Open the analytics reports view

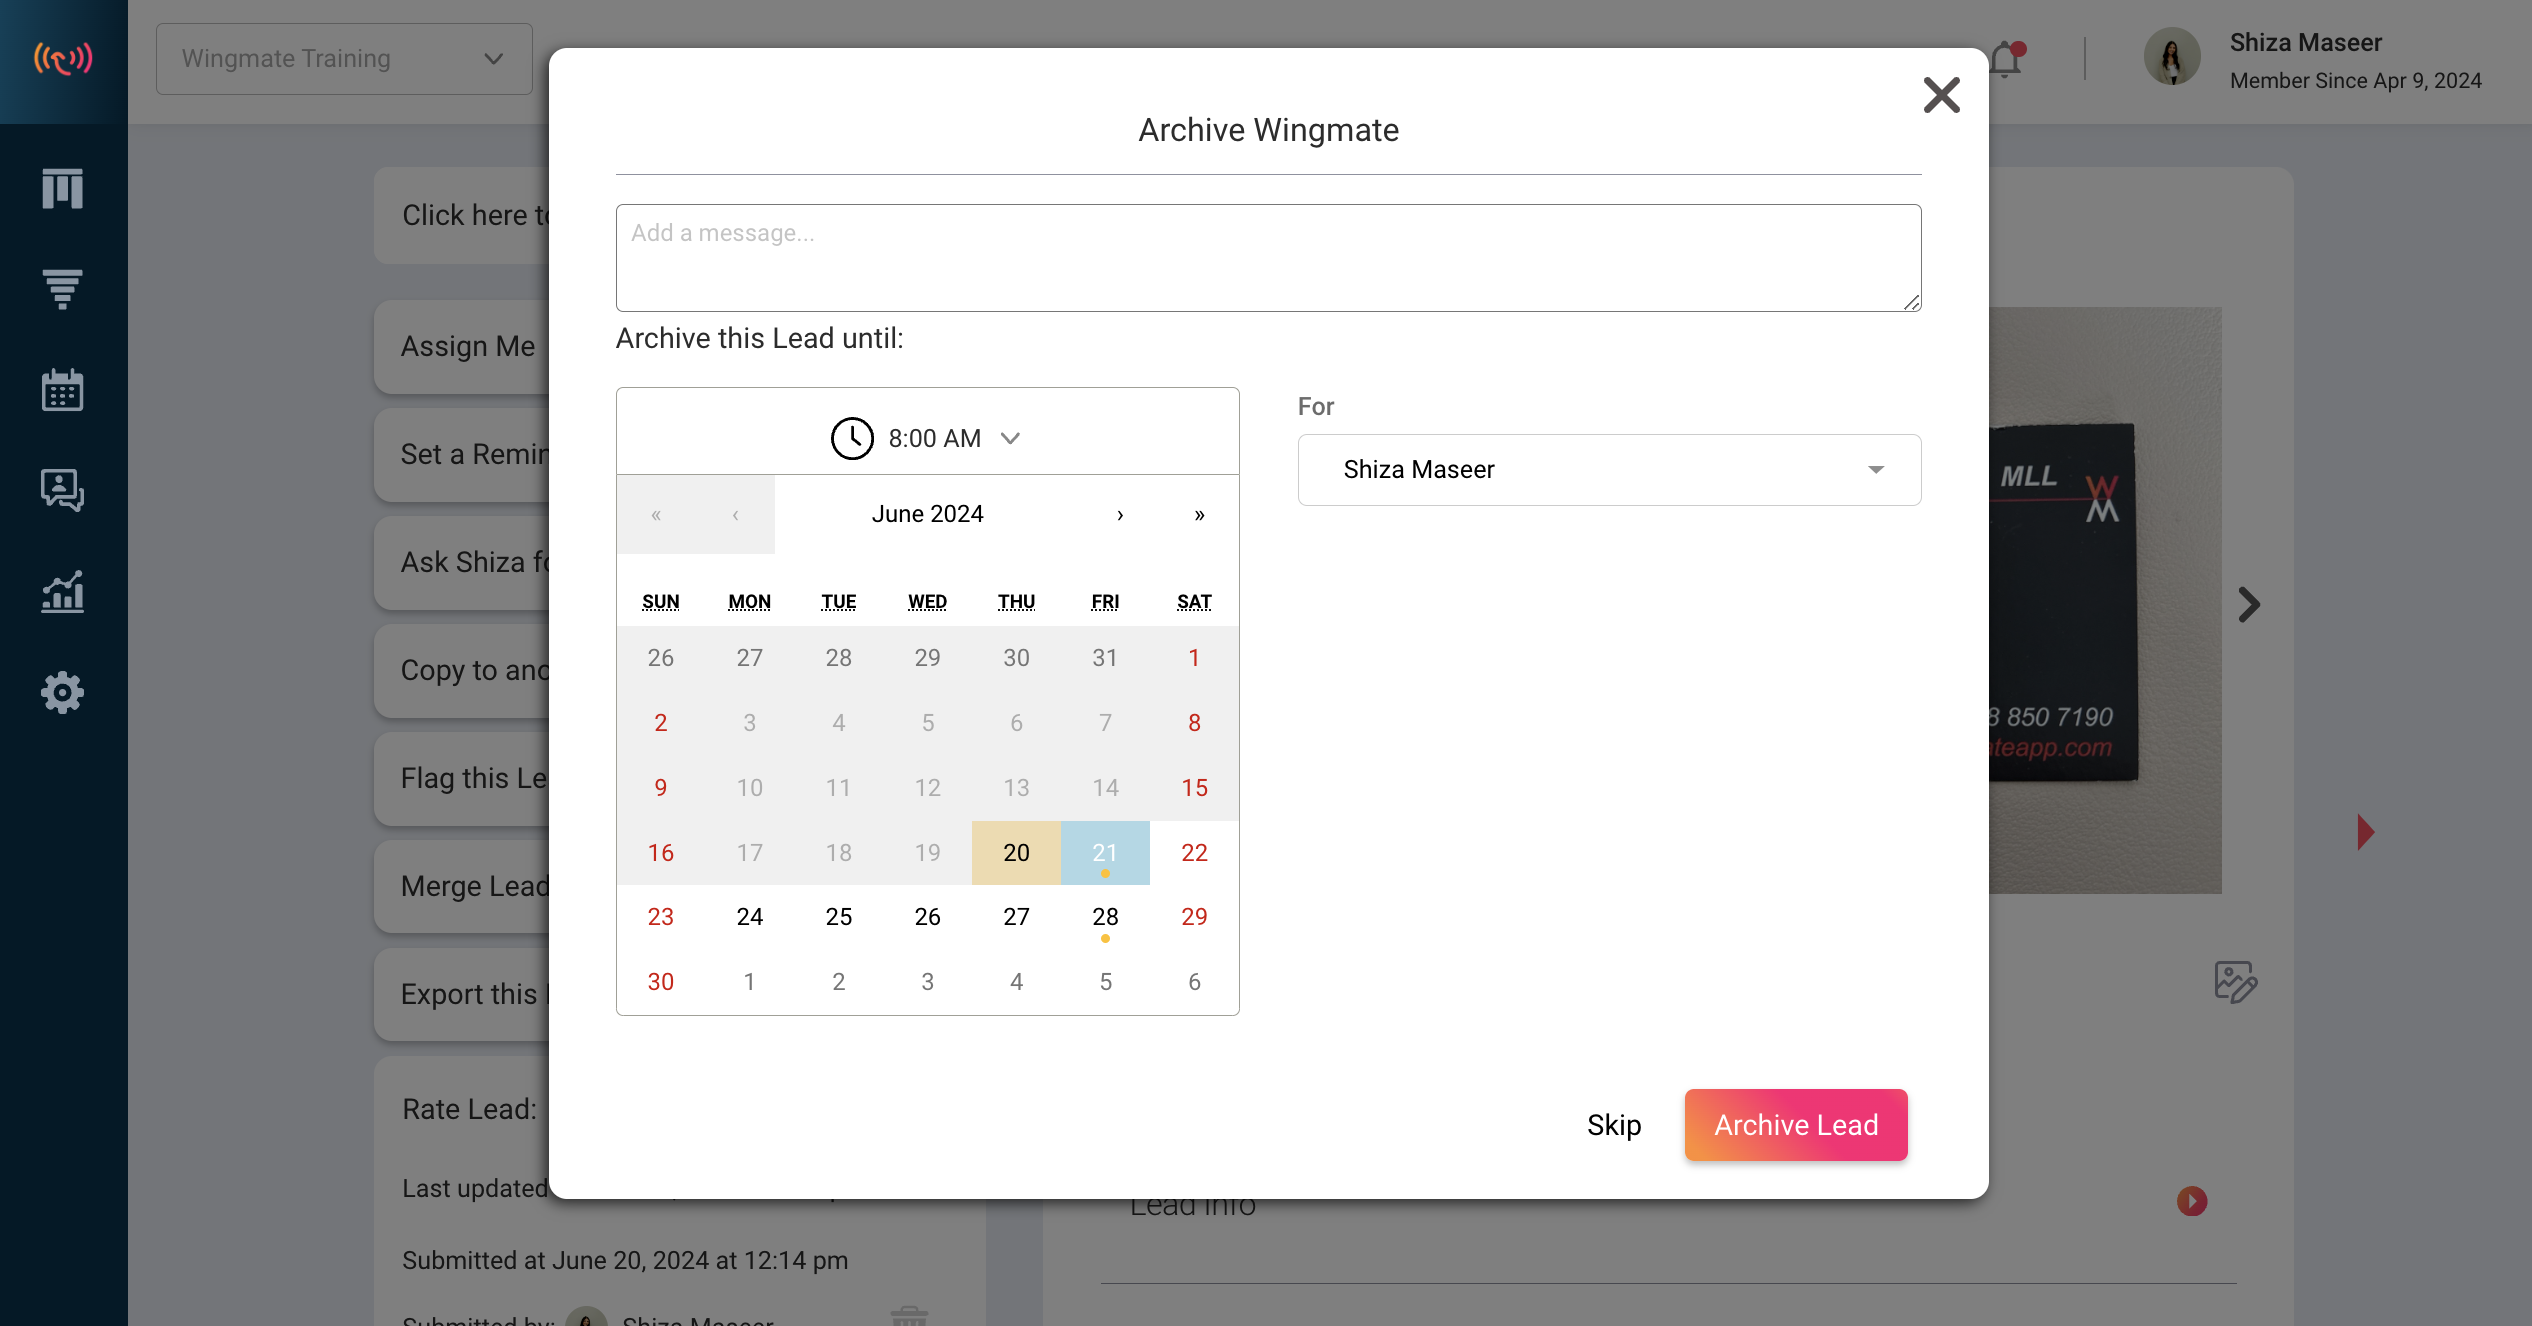click(63, 592)
